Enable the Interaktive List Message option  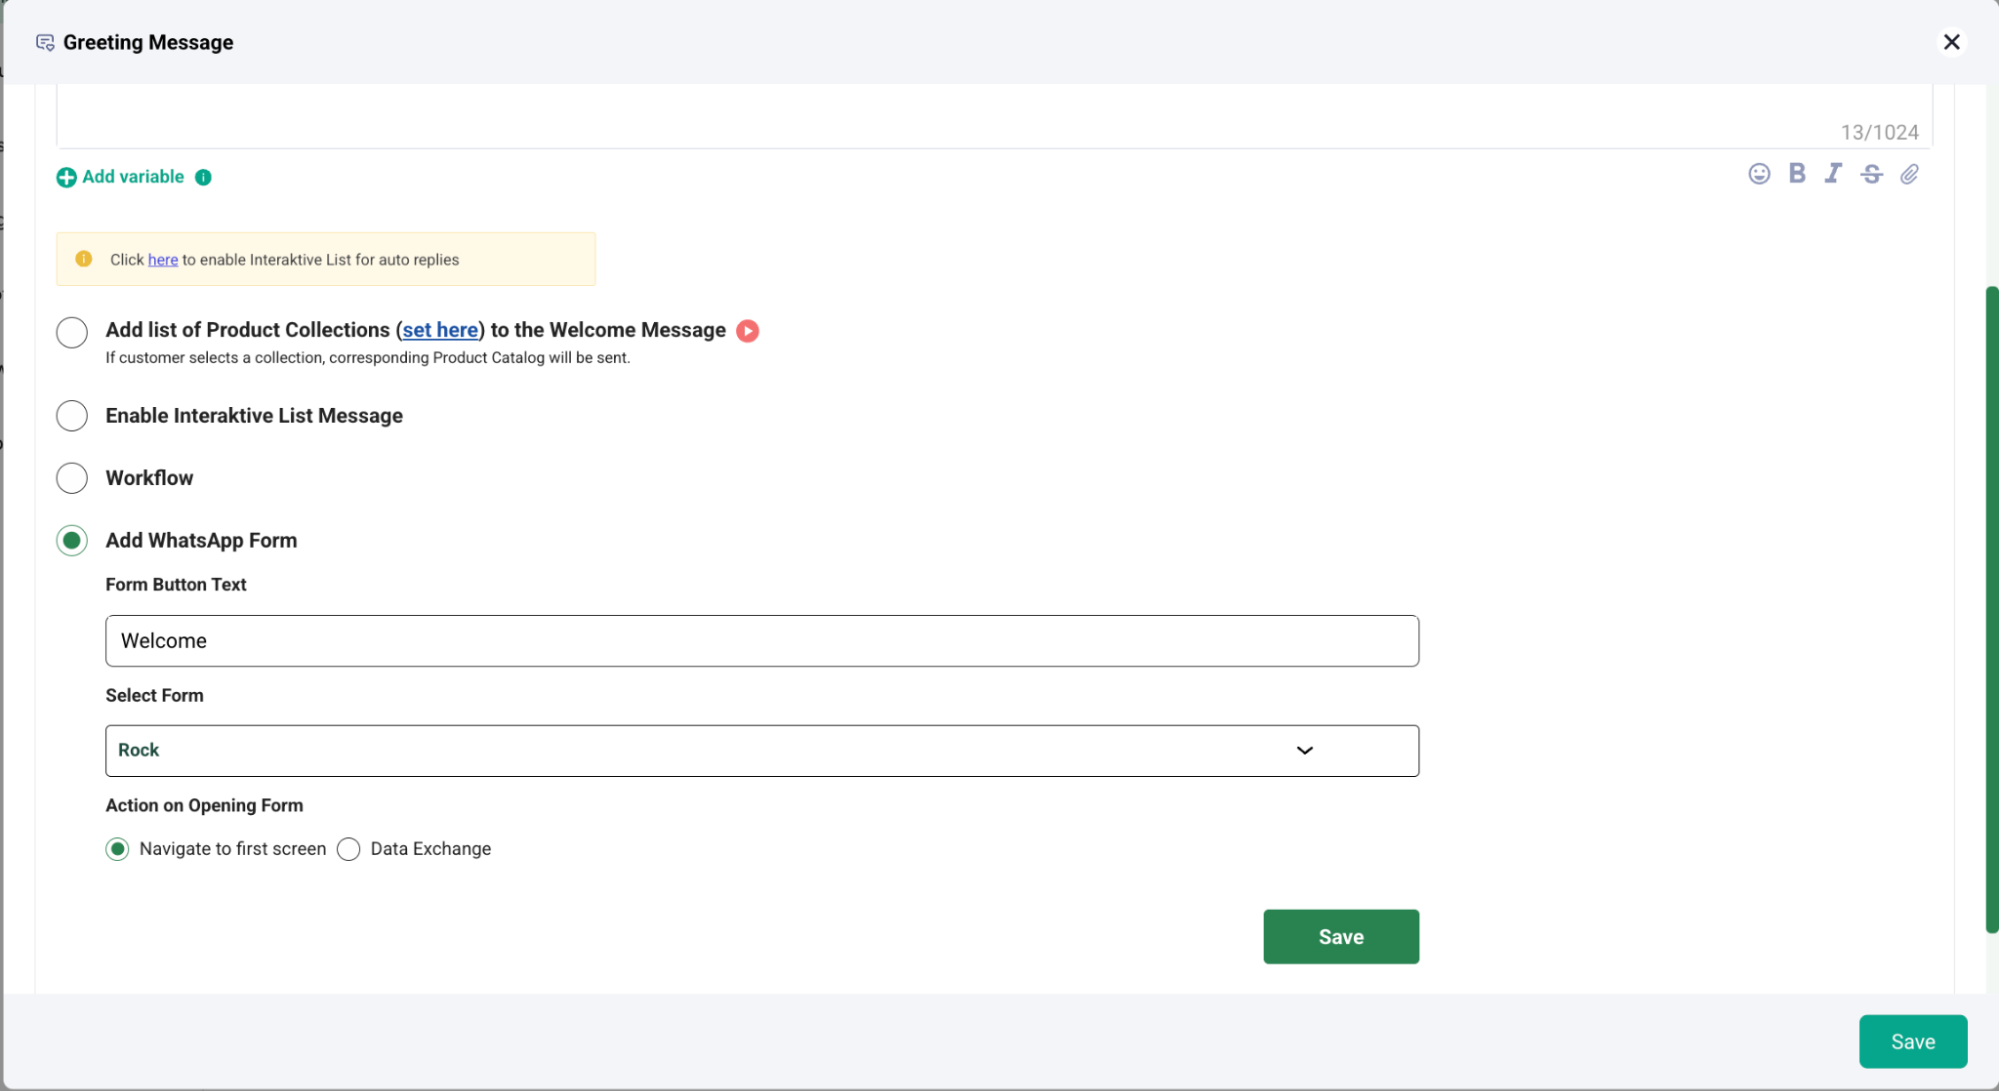click(71, 415)
